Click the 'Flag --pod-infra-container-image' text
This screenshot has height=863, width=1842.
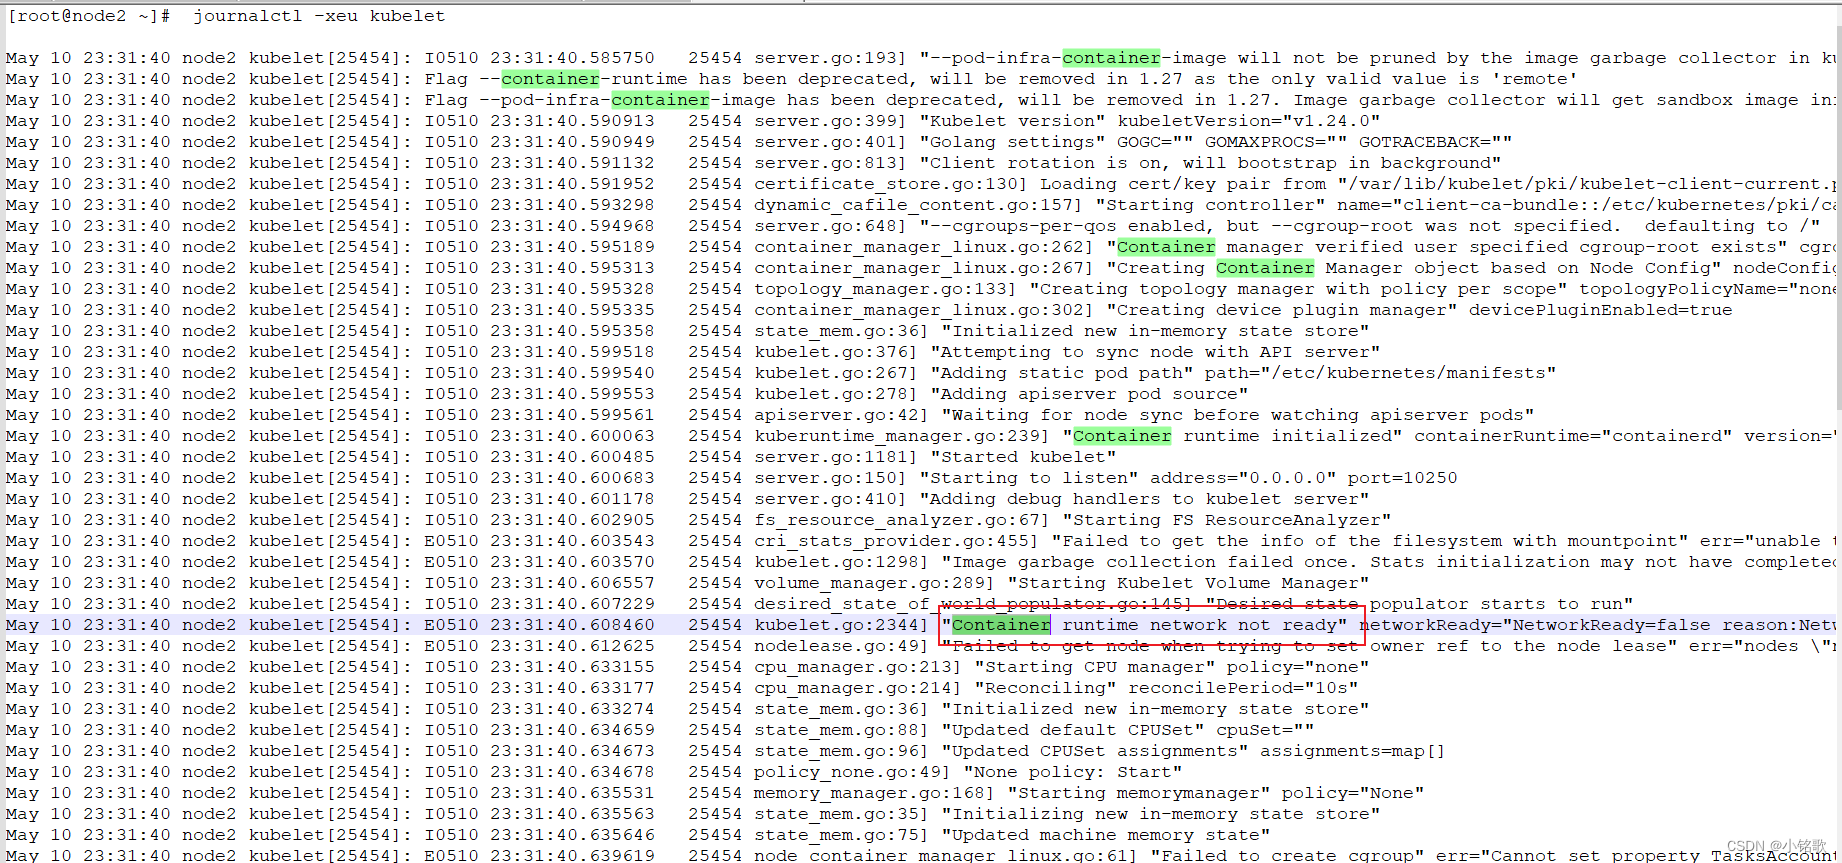point(599,100)
